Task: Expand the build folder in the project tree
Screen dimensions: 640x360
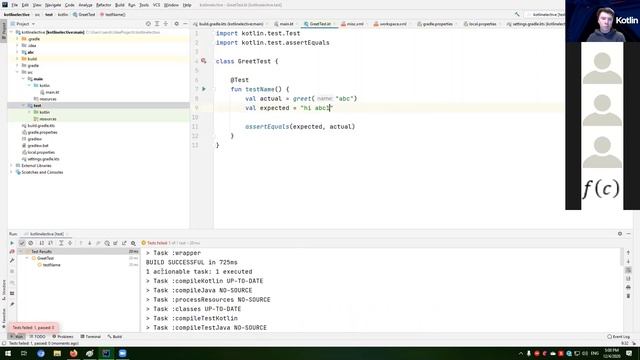Action: (18, 59)
